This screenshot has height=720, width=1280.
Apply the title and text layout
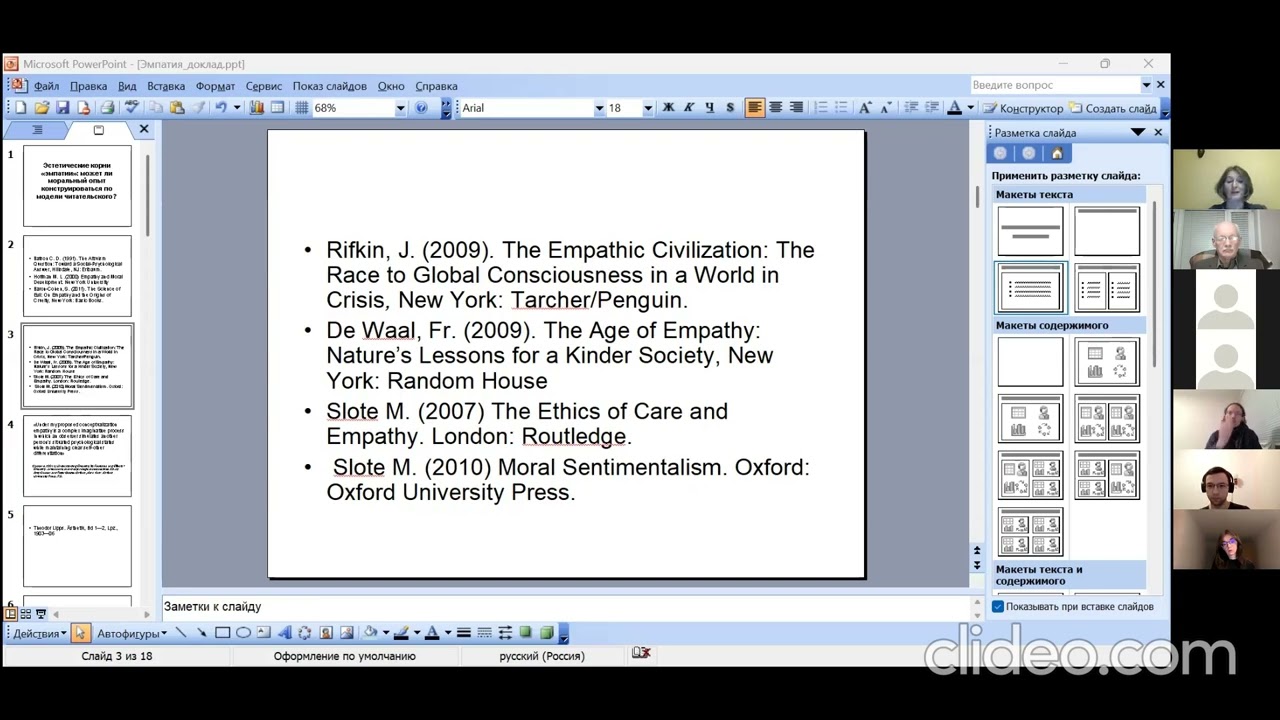pyautogui.click(x=1031, y=288)
